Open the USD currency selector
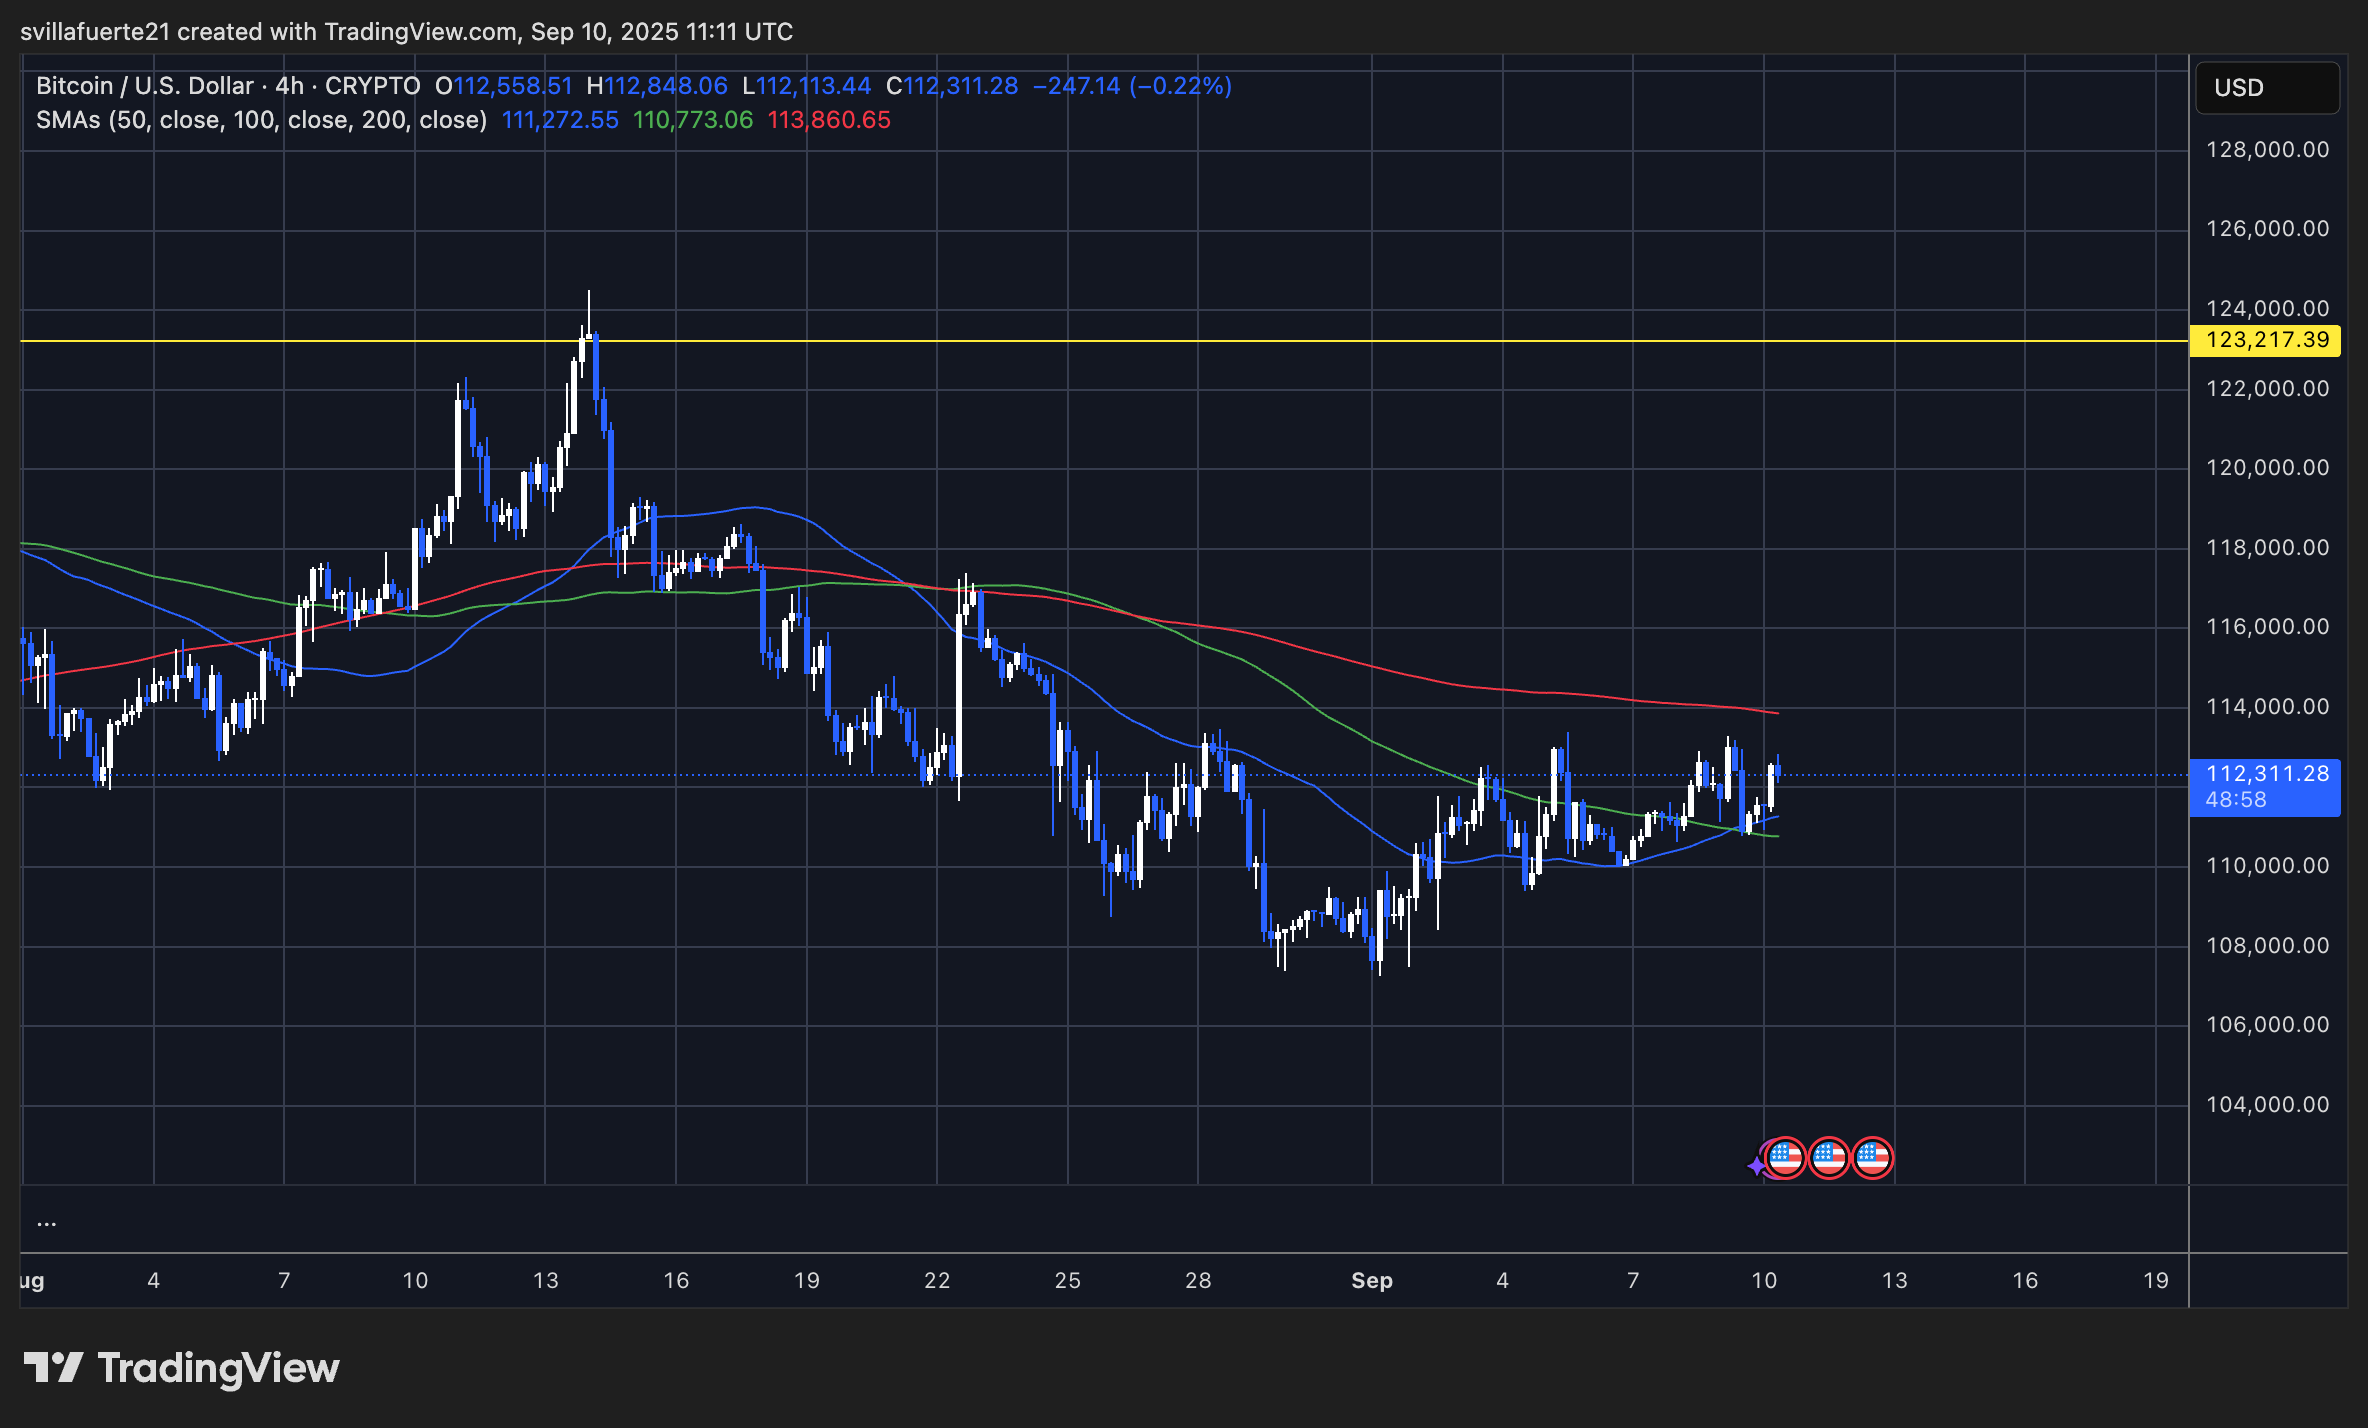The image size is (2368, 1428). click(x=2266, y=88)
